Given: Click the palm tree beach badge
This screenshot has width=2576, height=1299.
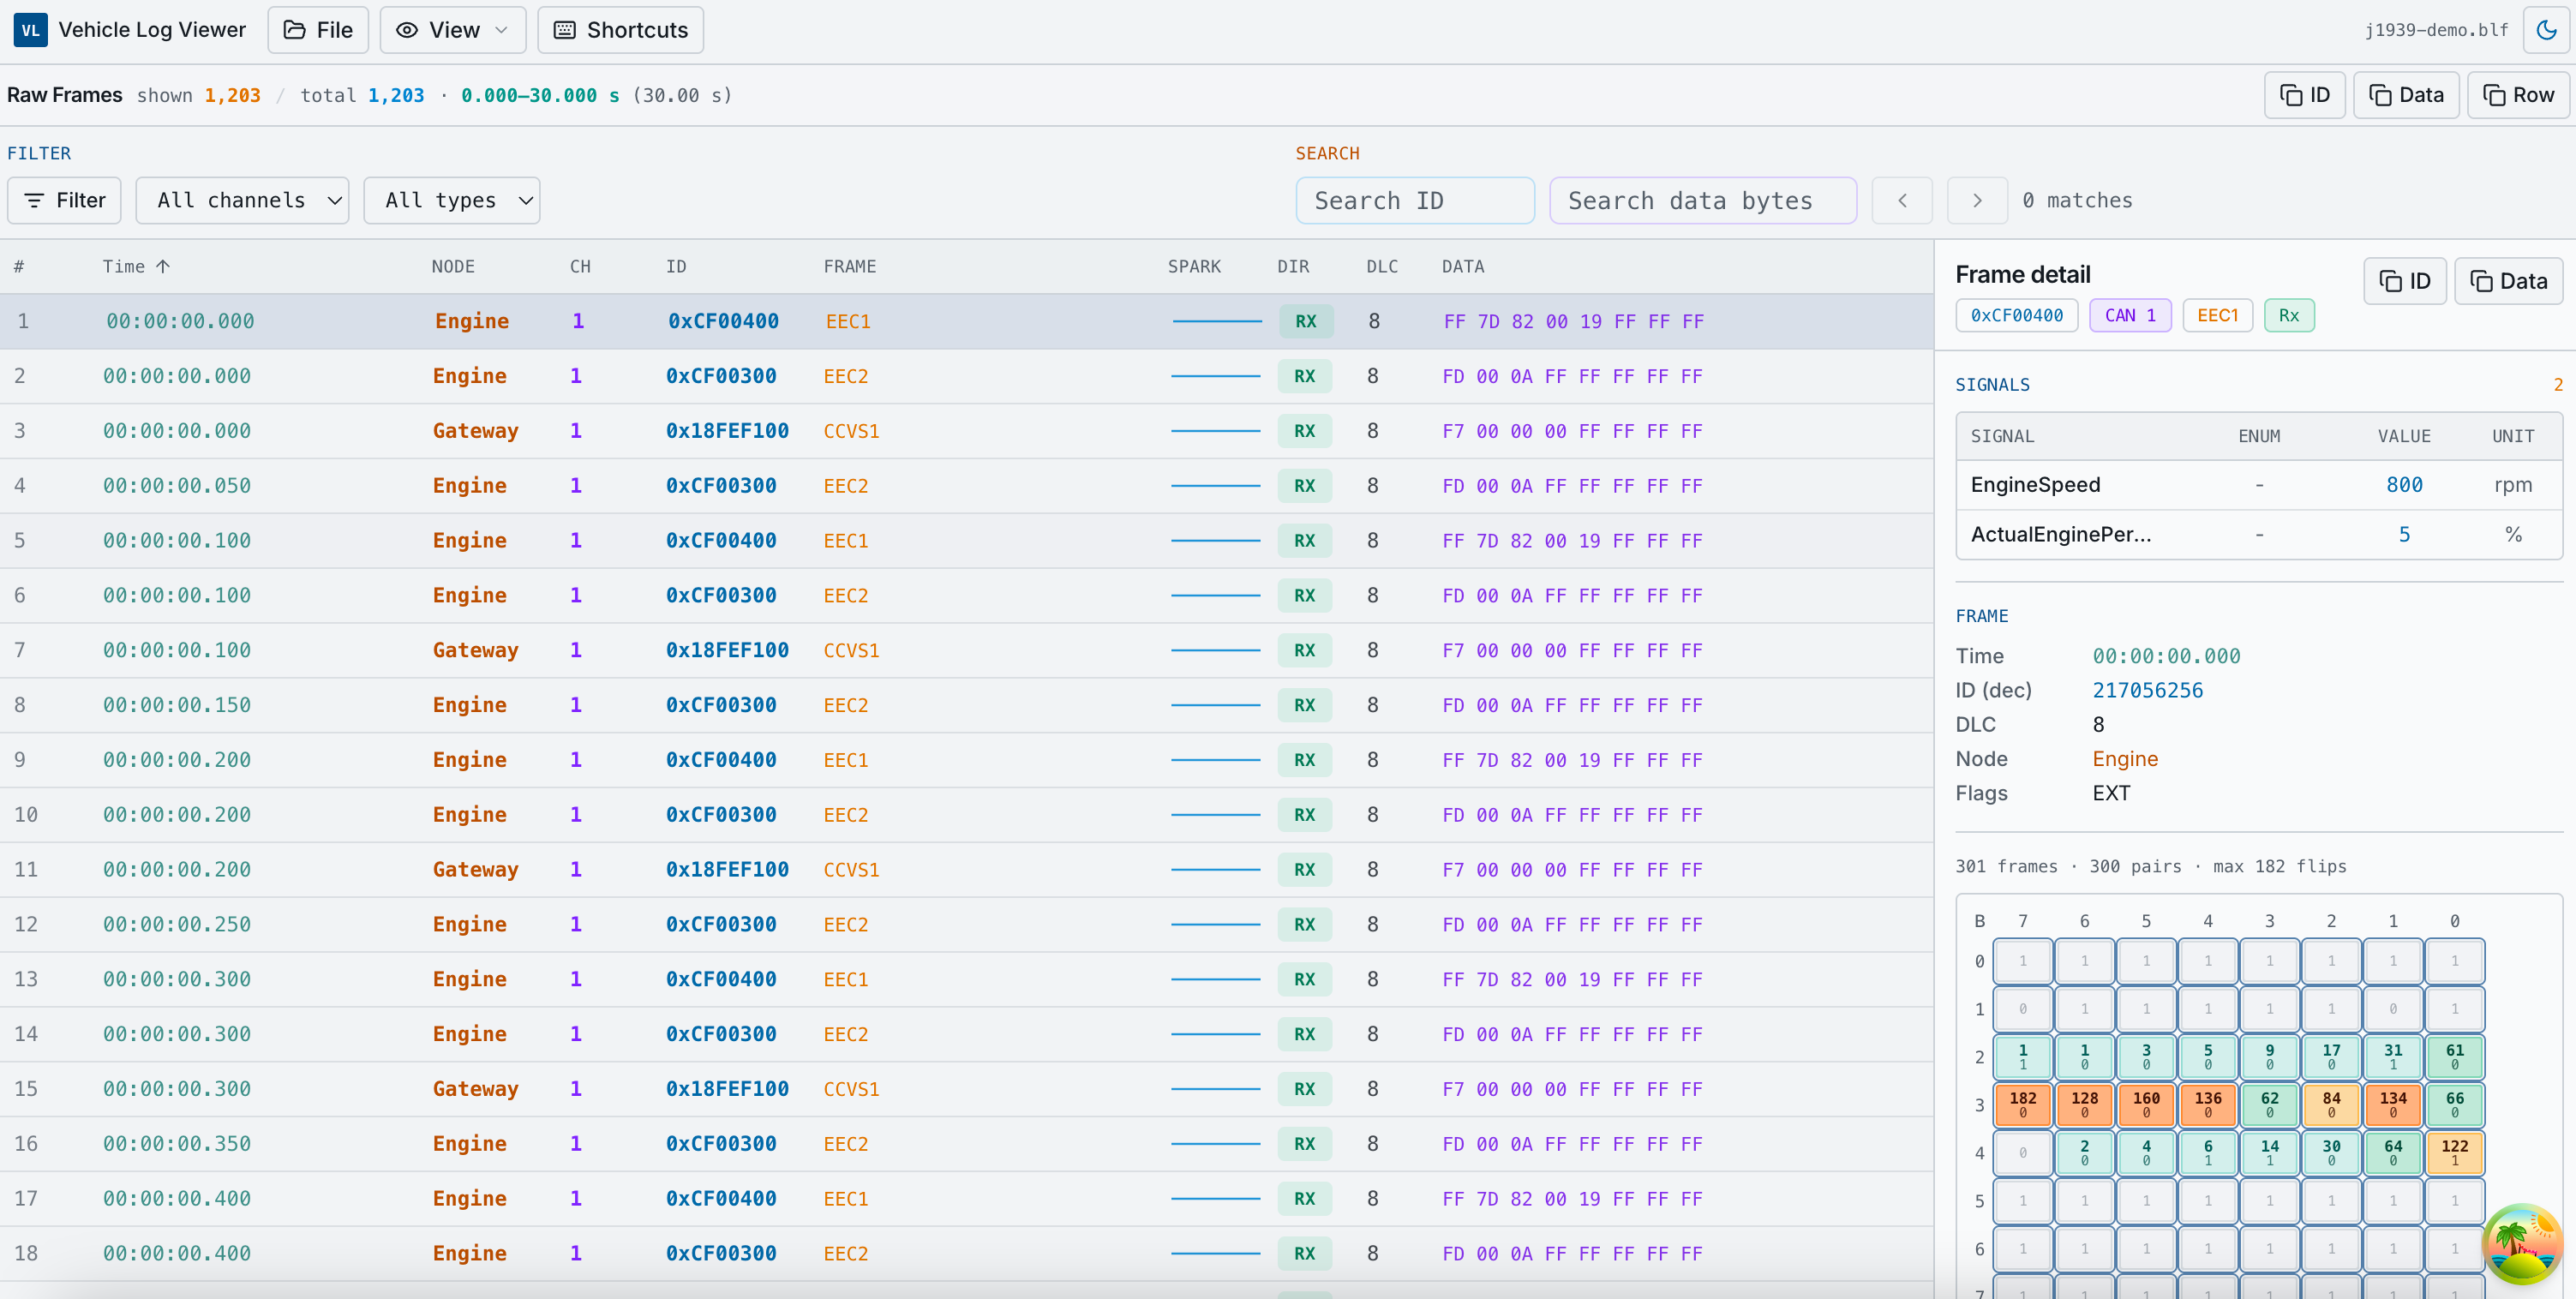Looking at the screenshot, I should [2521, 1245].
